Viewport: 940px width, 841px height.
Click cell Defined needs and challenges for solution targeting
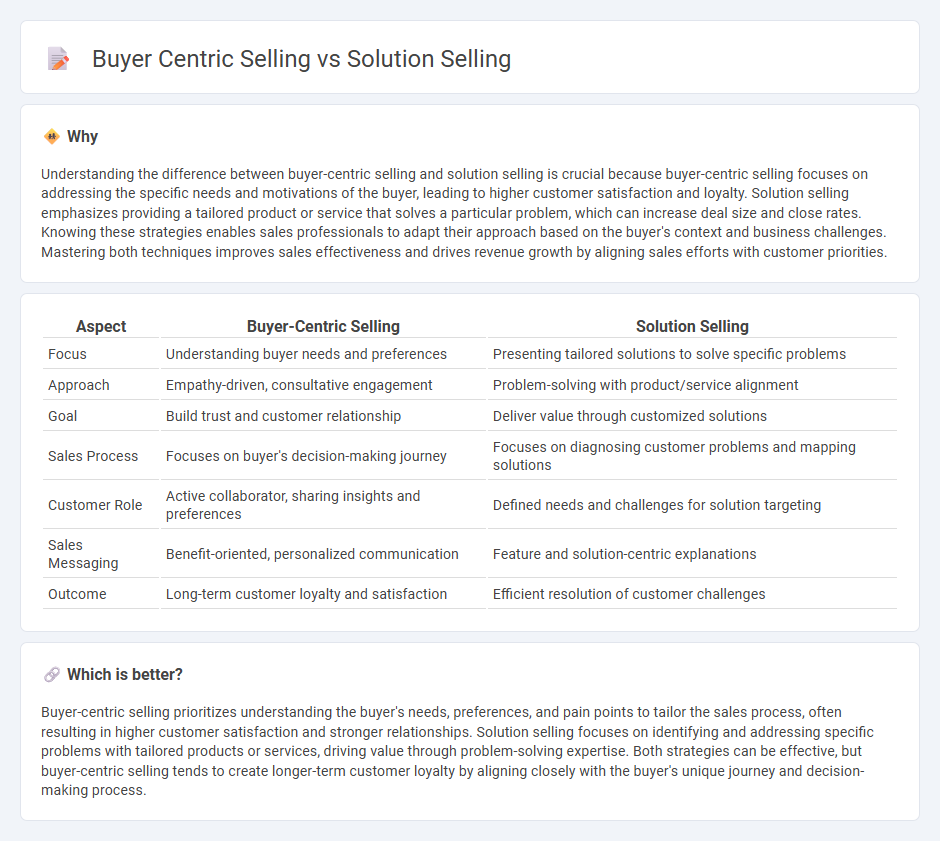(692, 505)
